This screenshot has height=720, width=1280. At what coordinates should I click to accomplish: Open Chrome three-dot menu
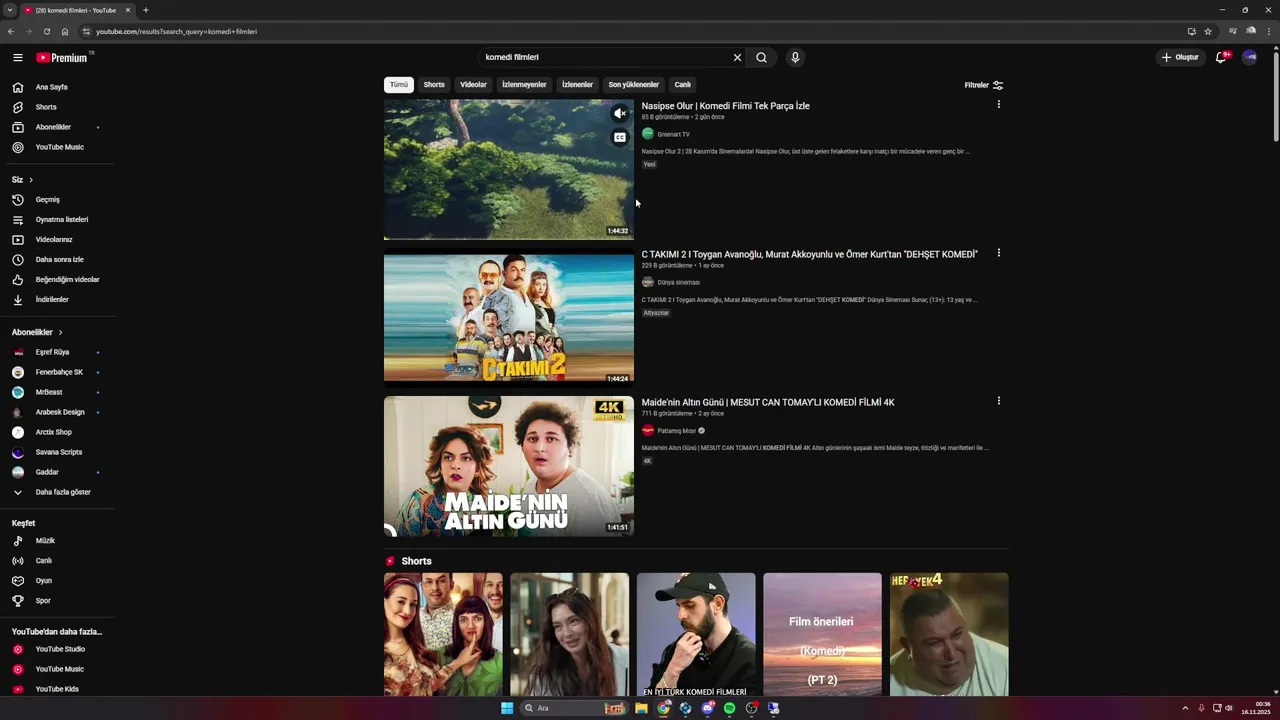pyautogui.click(x=1268, y=31)
